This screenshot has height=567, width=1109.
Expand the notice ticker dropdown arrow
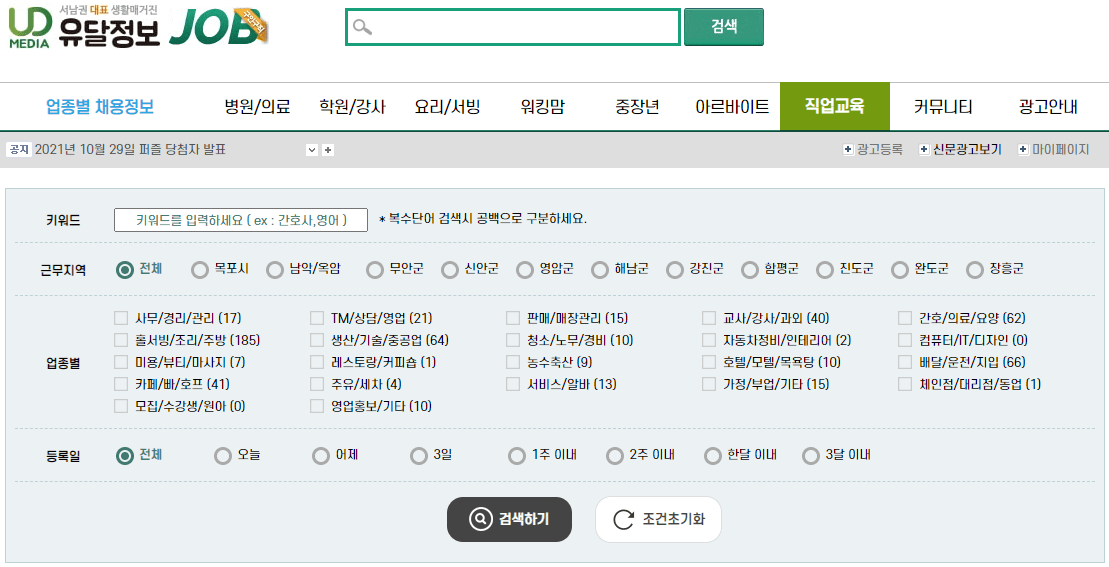[x=312, y=150]
